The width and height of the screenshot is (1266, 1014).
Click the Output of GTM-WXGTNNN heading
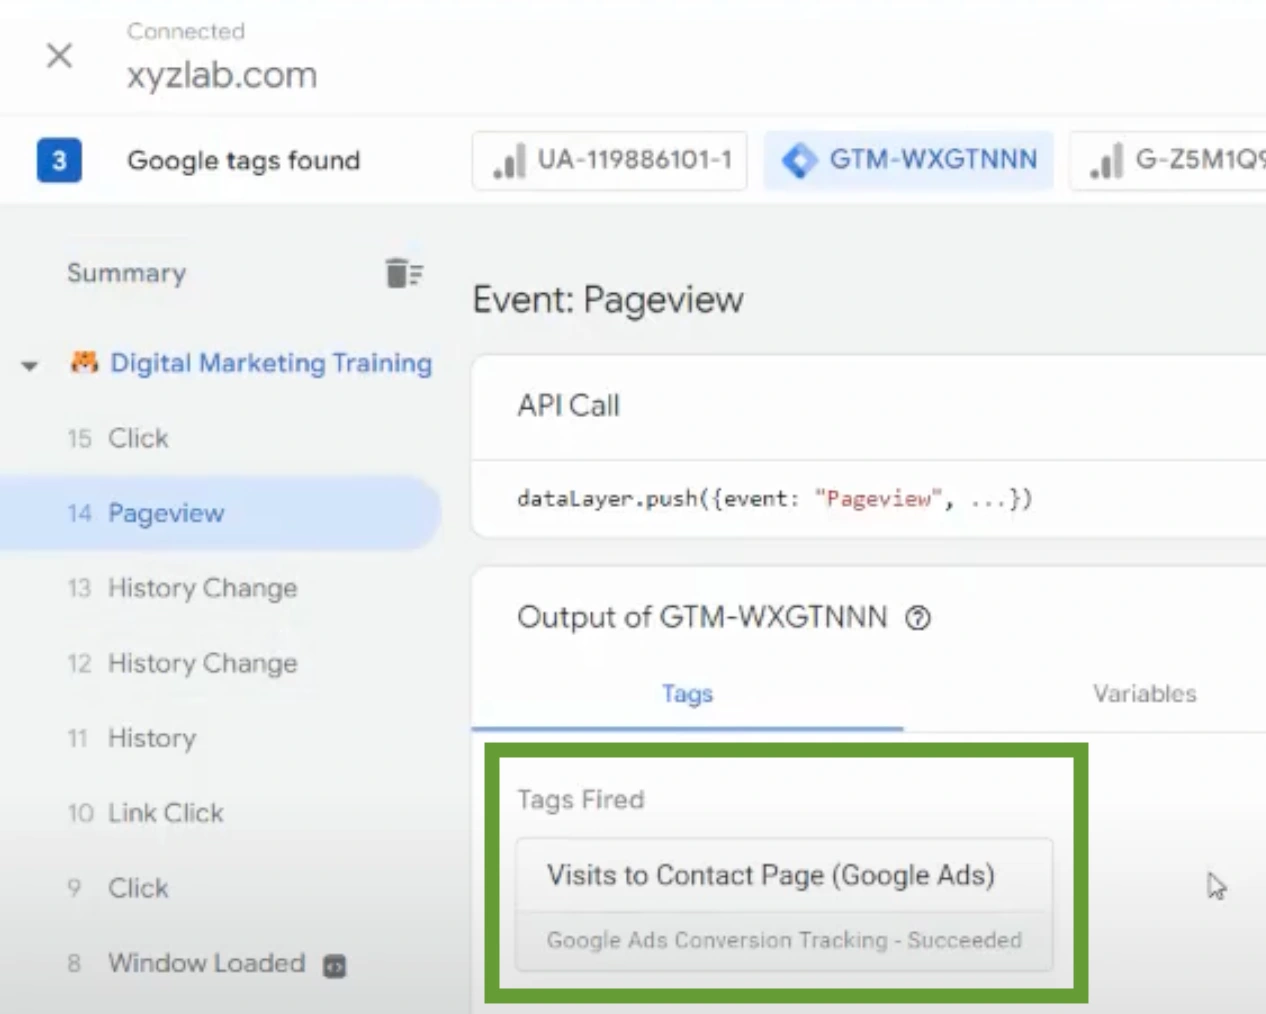click(702, 617)
